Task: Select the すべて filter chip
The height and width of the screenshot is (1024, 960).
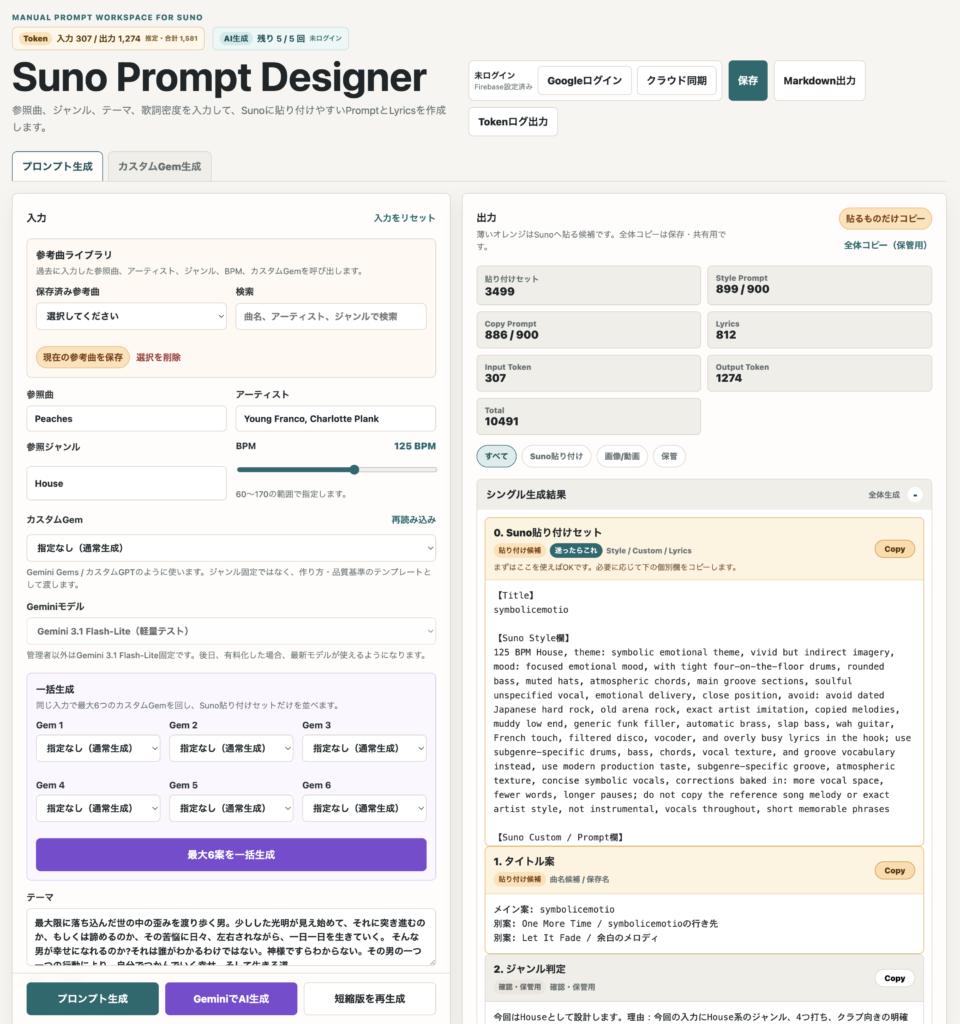Action: tap(496, 456)
